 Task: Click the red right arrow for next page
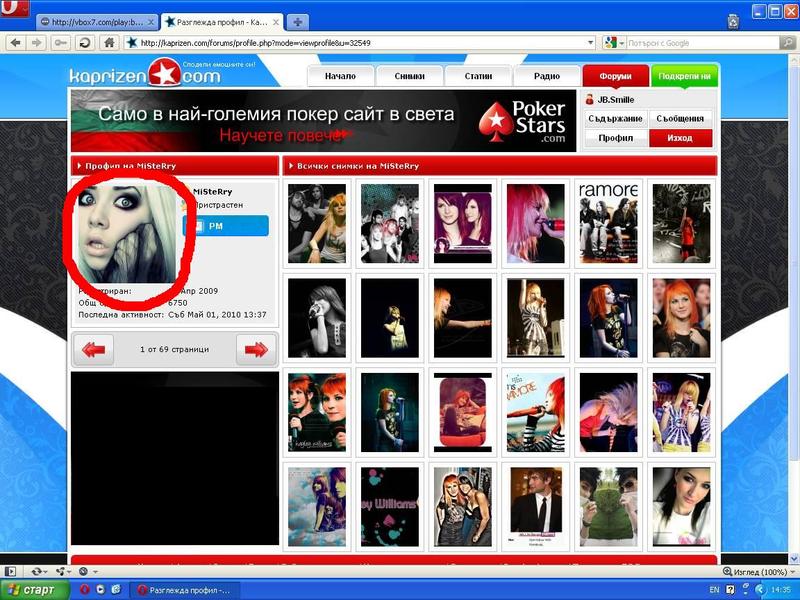[256, 349]
